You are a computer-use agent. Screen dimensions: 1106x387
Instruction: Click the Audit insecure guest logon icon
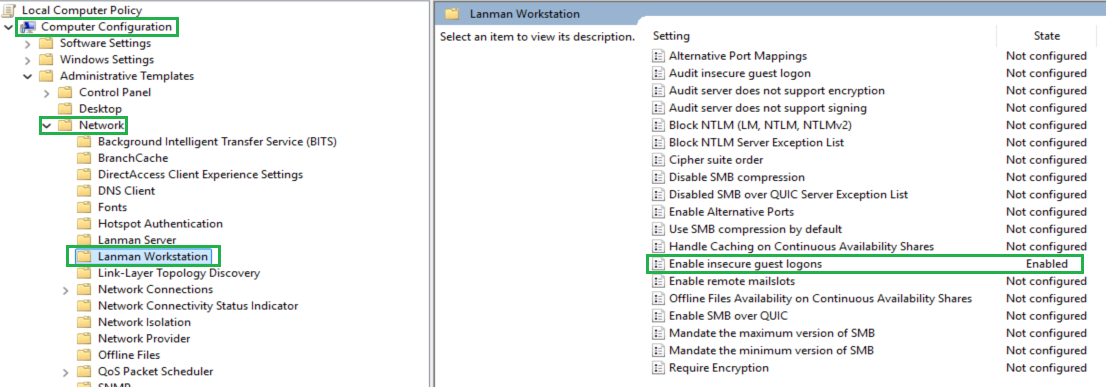(658, 73)
